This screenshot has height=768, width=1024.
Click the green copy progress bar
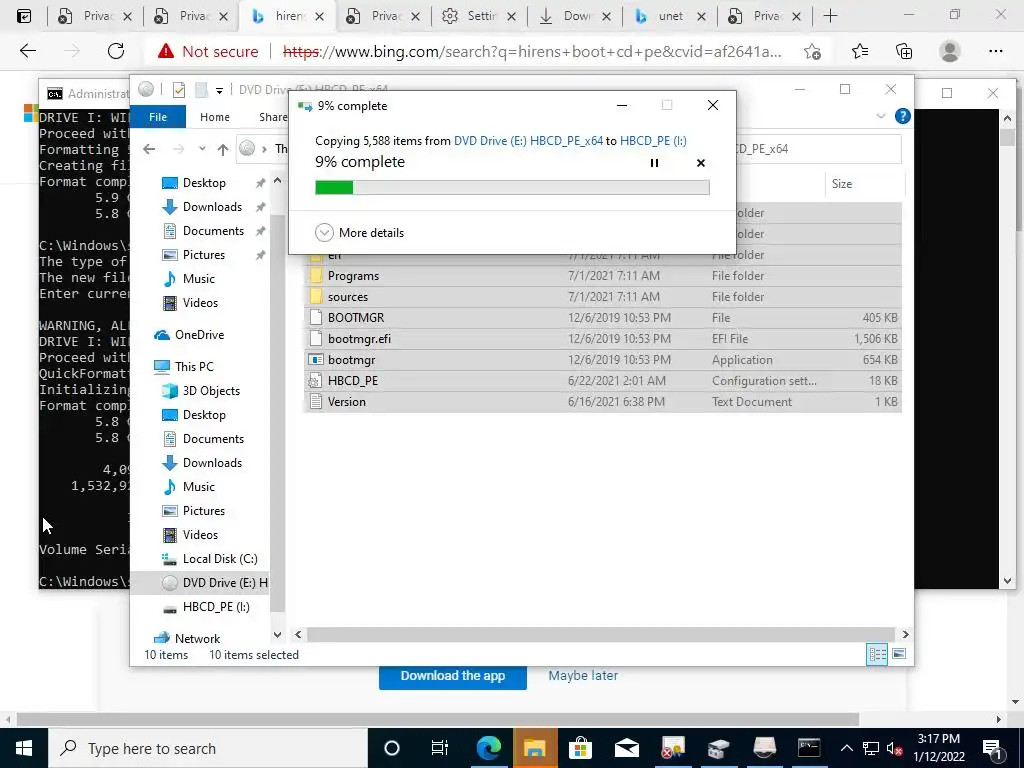[512, 188]
